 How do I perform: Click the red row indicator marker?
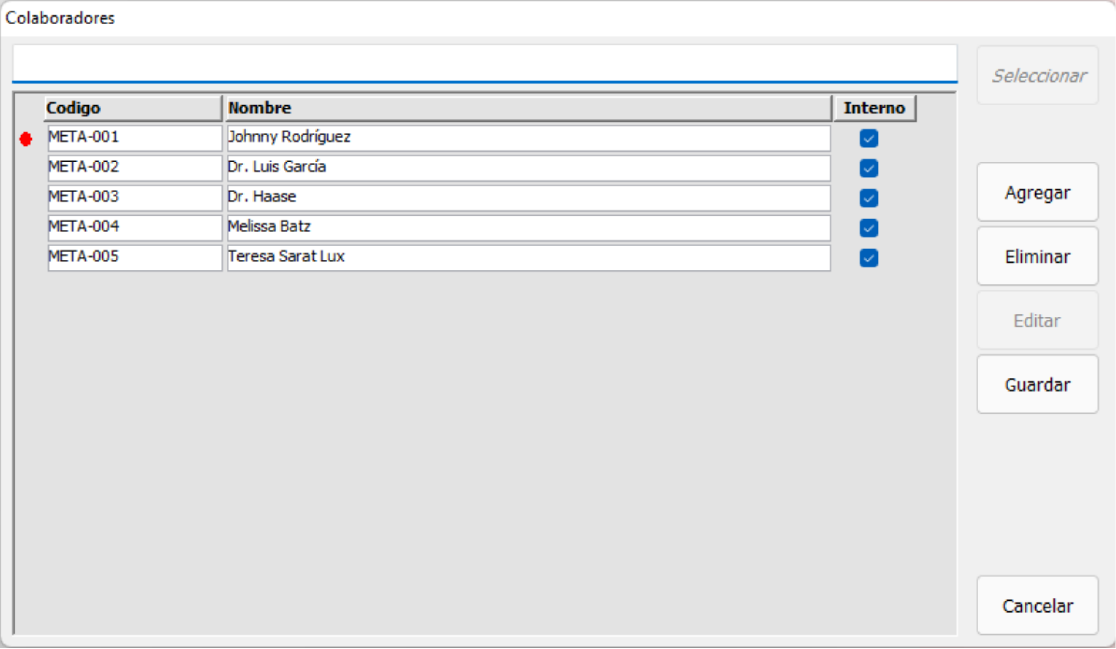coord(26,139)
